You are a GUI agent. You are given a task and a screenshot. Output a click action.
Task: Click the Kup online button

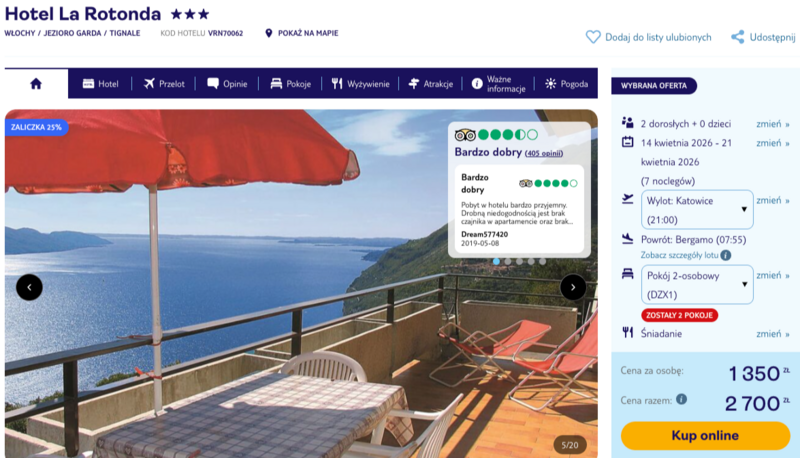(x=705, y=436)
